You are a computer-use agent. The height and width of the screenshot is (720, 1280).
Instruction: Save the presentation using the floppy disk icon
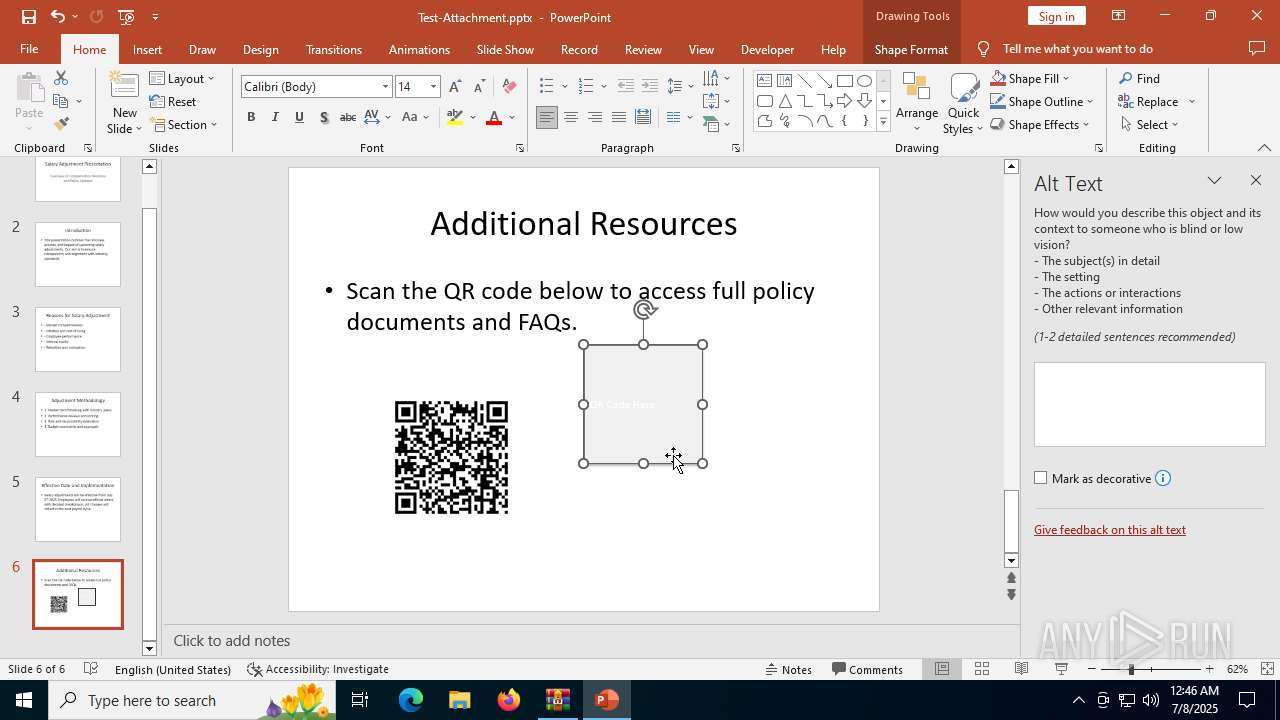pyautogui.click(x=29, y=17)
